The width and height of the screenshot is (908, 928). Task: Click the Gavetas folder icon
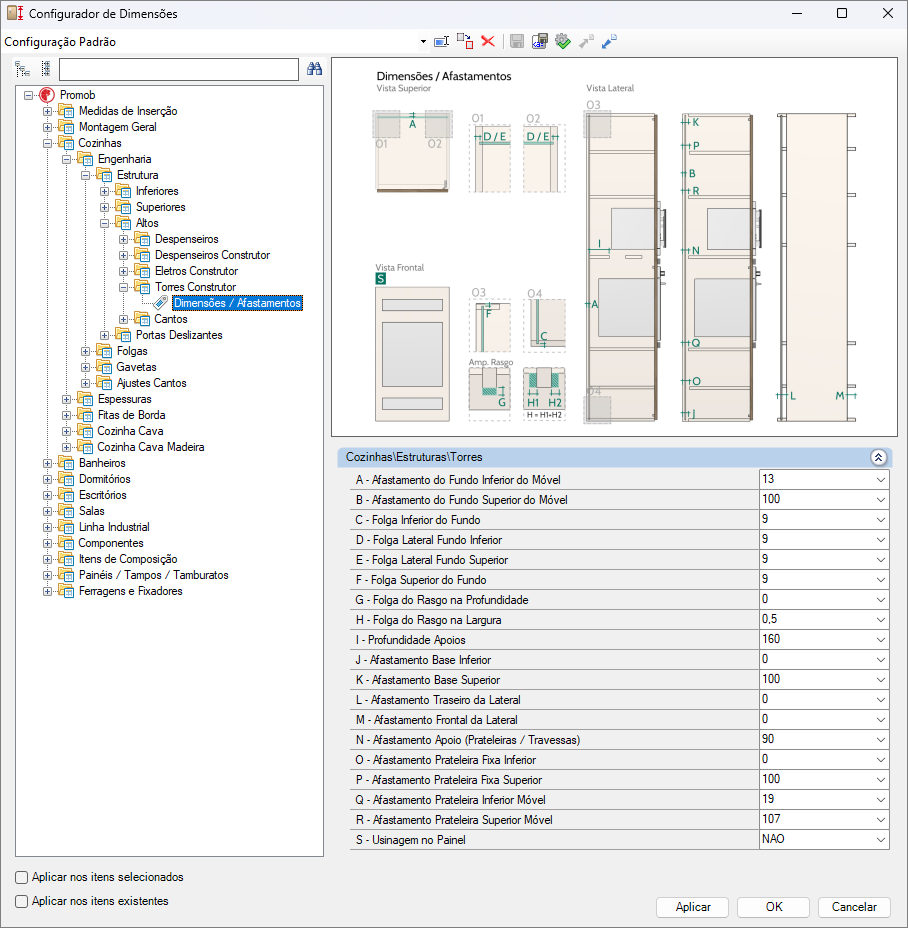click(104, 367)
